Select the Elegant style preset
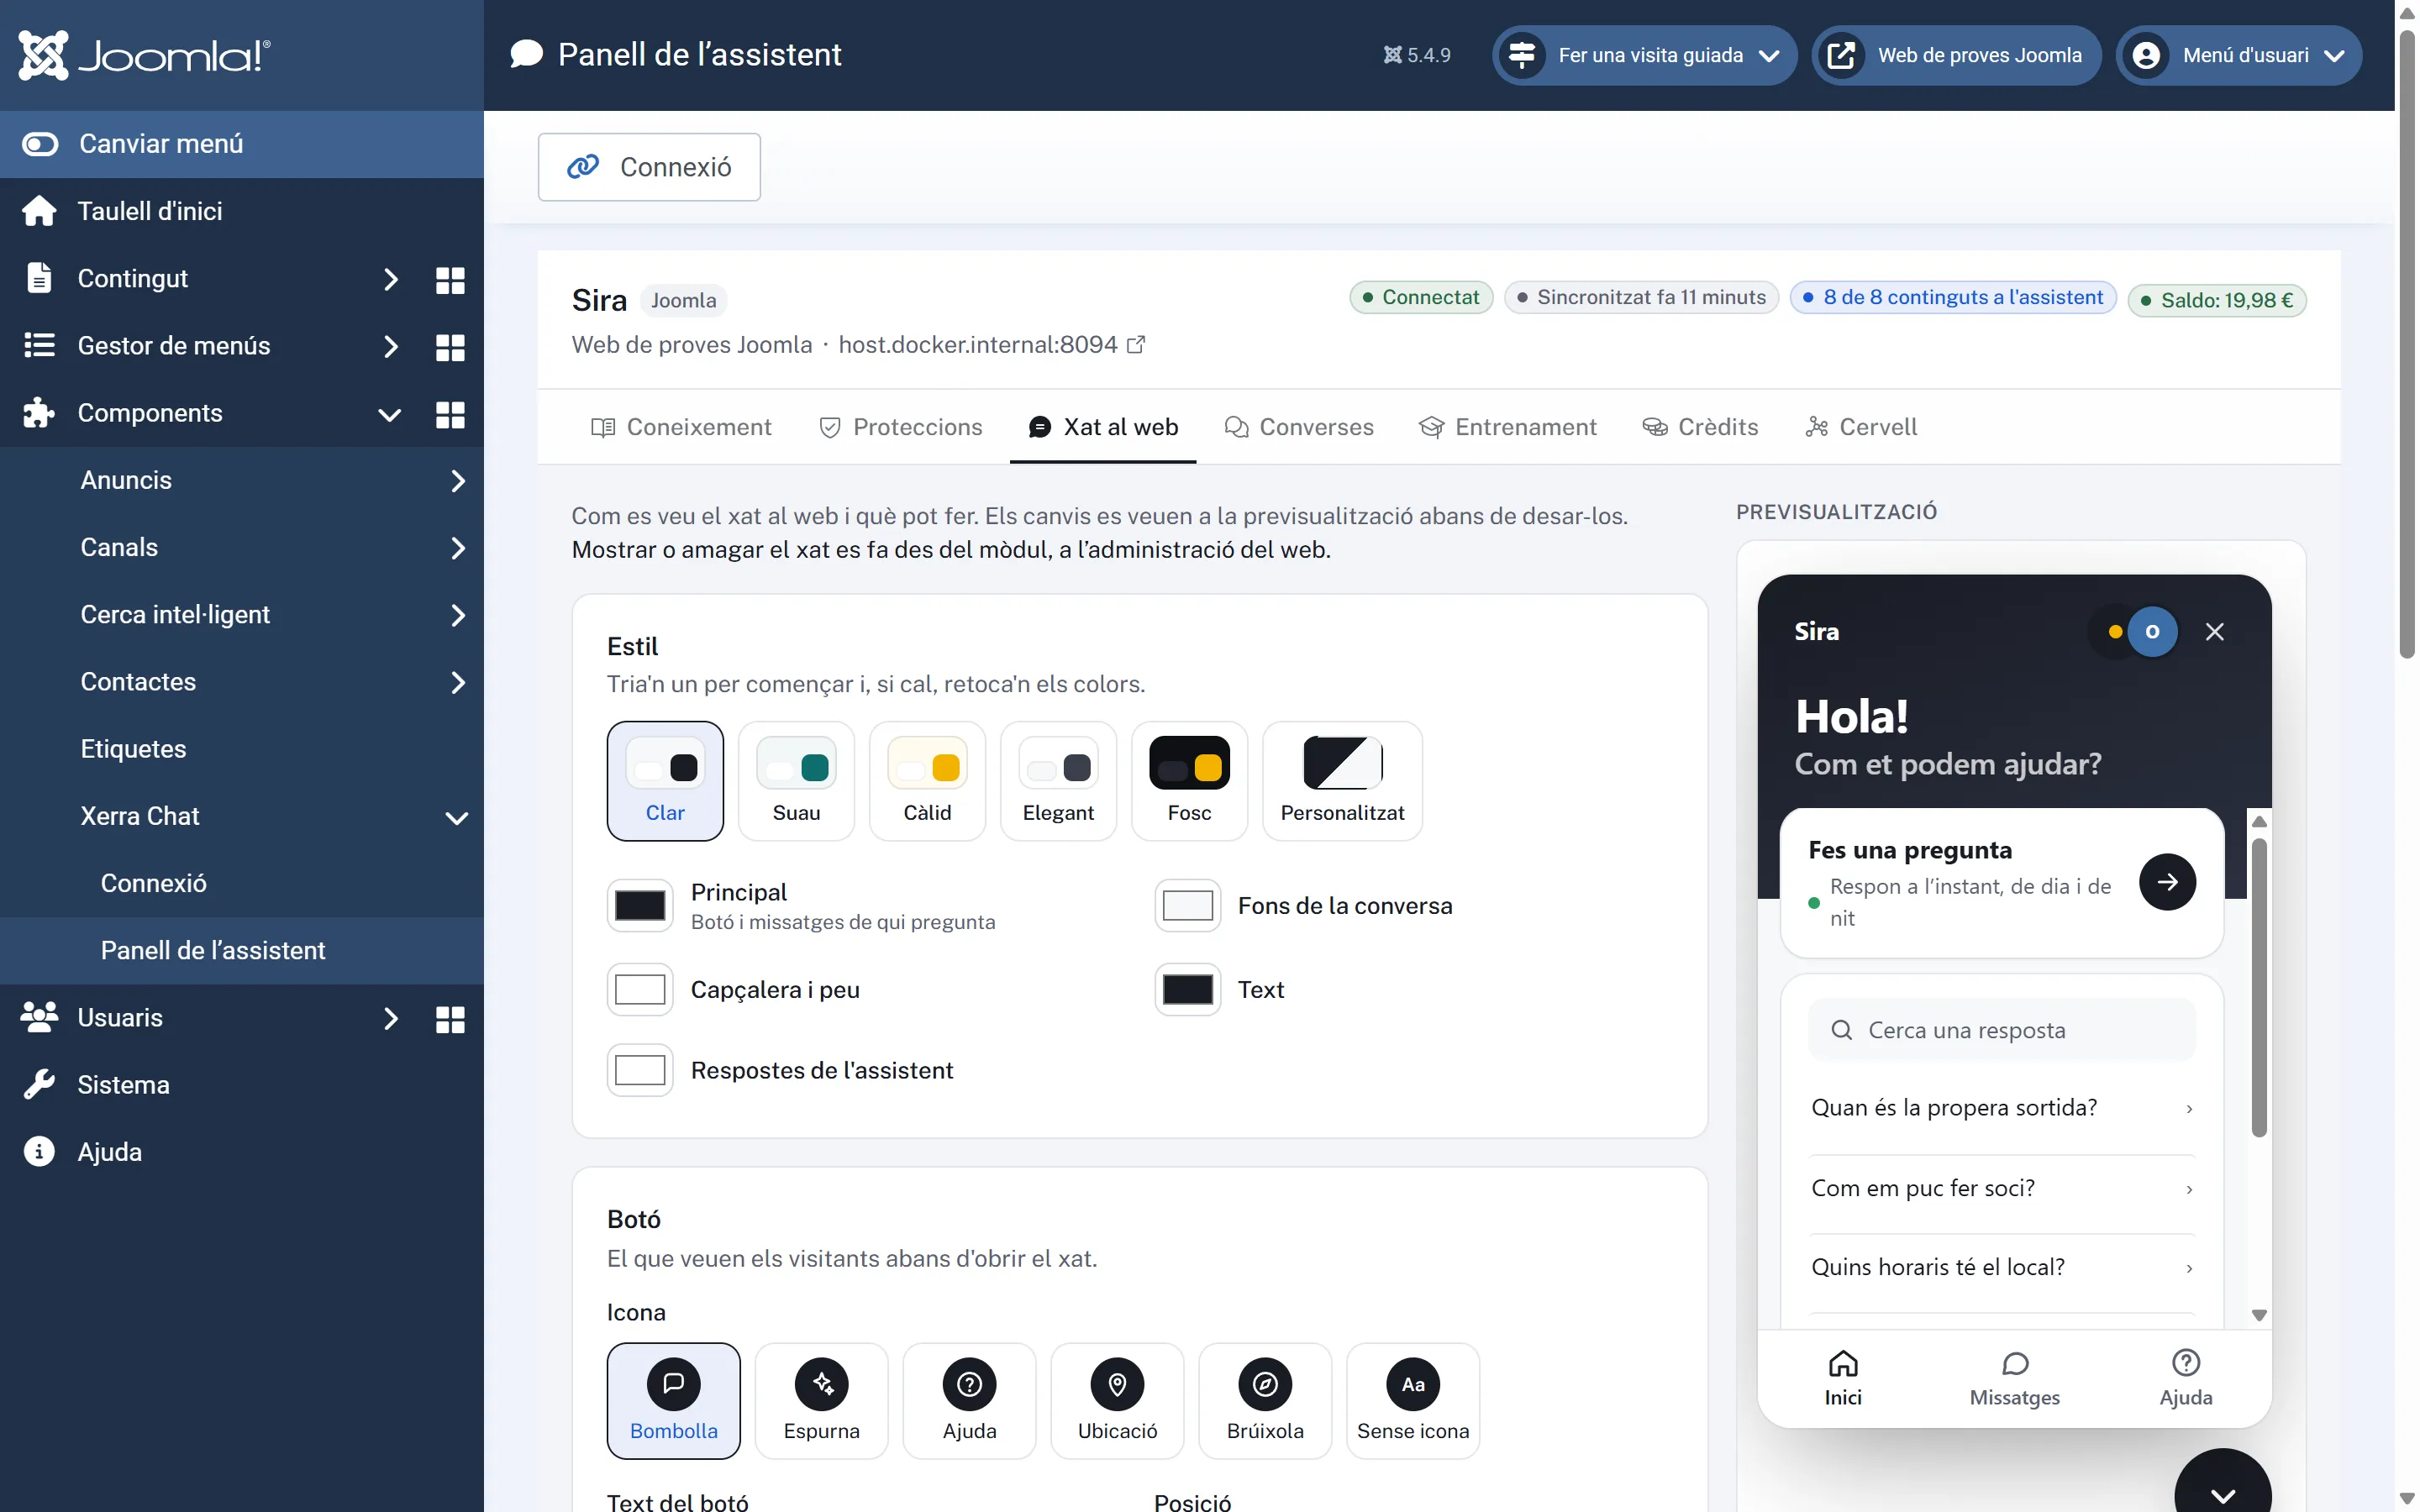2420x1512 pixels. pyautogui.click(x=1058, y=781)
